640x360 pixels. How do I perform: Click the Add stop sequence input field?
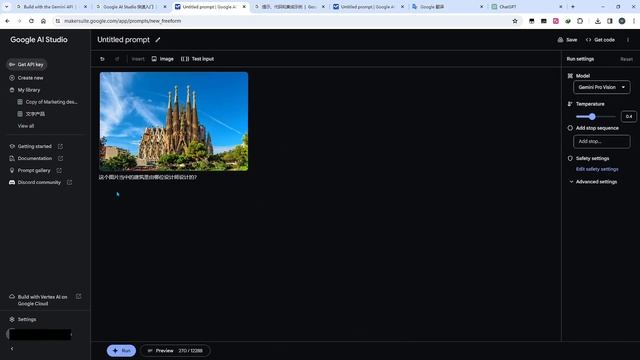point(602,142)
